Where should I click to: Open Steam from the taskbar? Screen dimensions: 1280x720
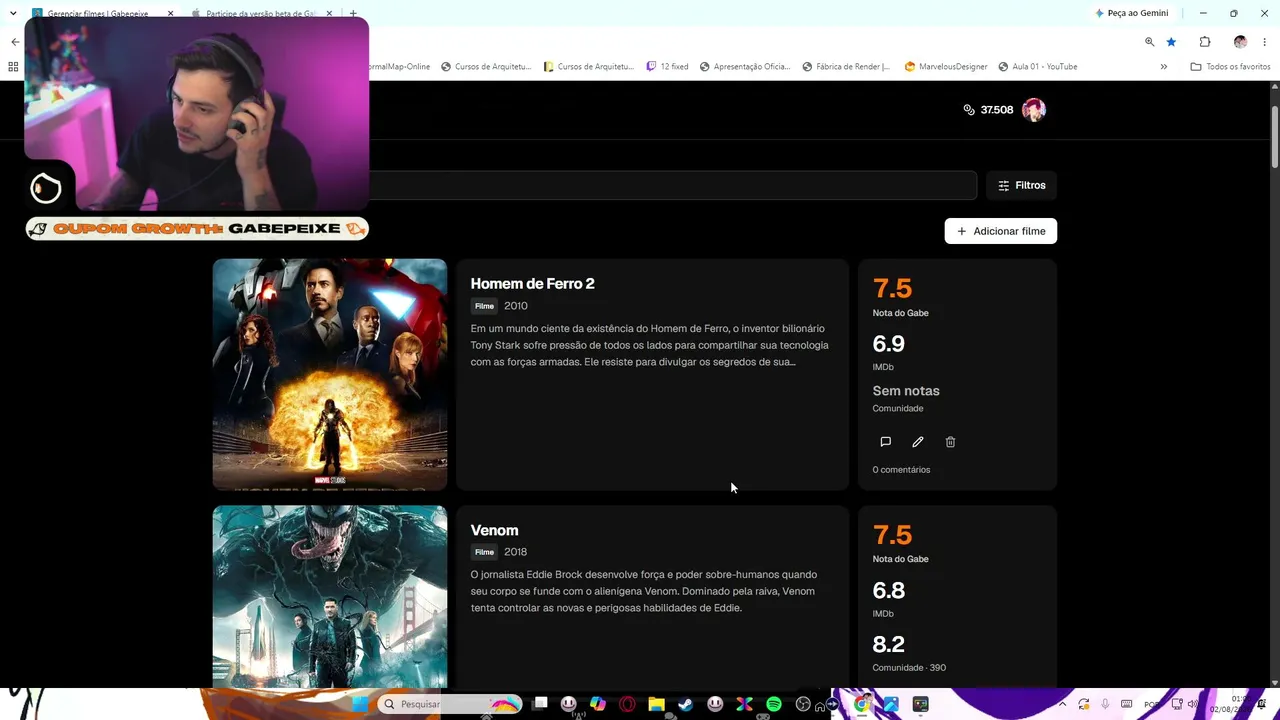[x=685, y=704]
